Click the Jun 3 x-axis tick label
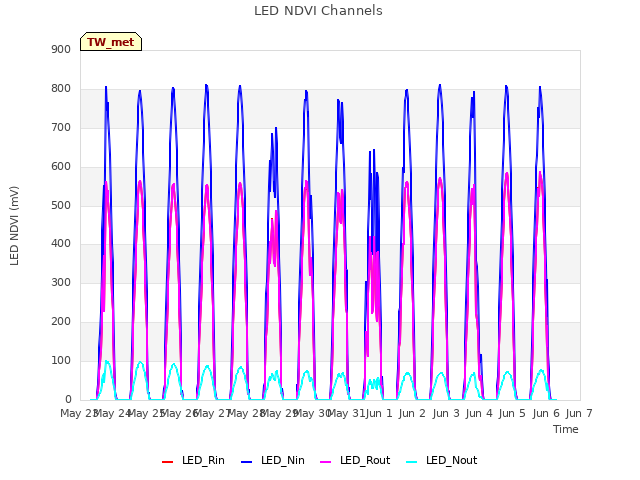This screenshot has height=480, width=640. click(x=446, y=413)
